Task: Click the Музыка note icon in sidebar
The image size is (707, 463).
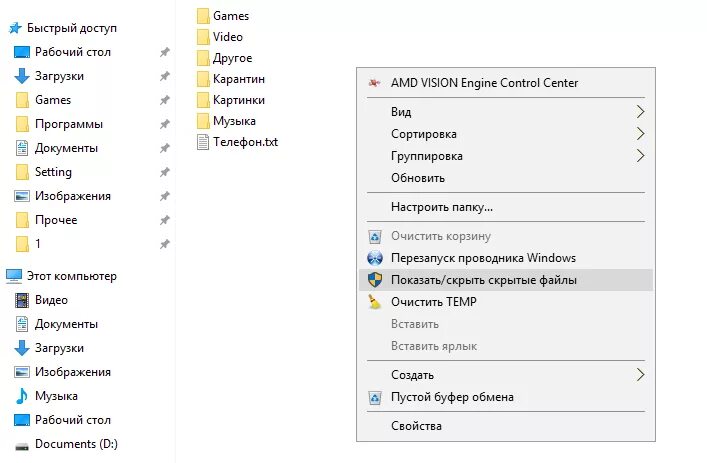Action: (x=22, y=396)
